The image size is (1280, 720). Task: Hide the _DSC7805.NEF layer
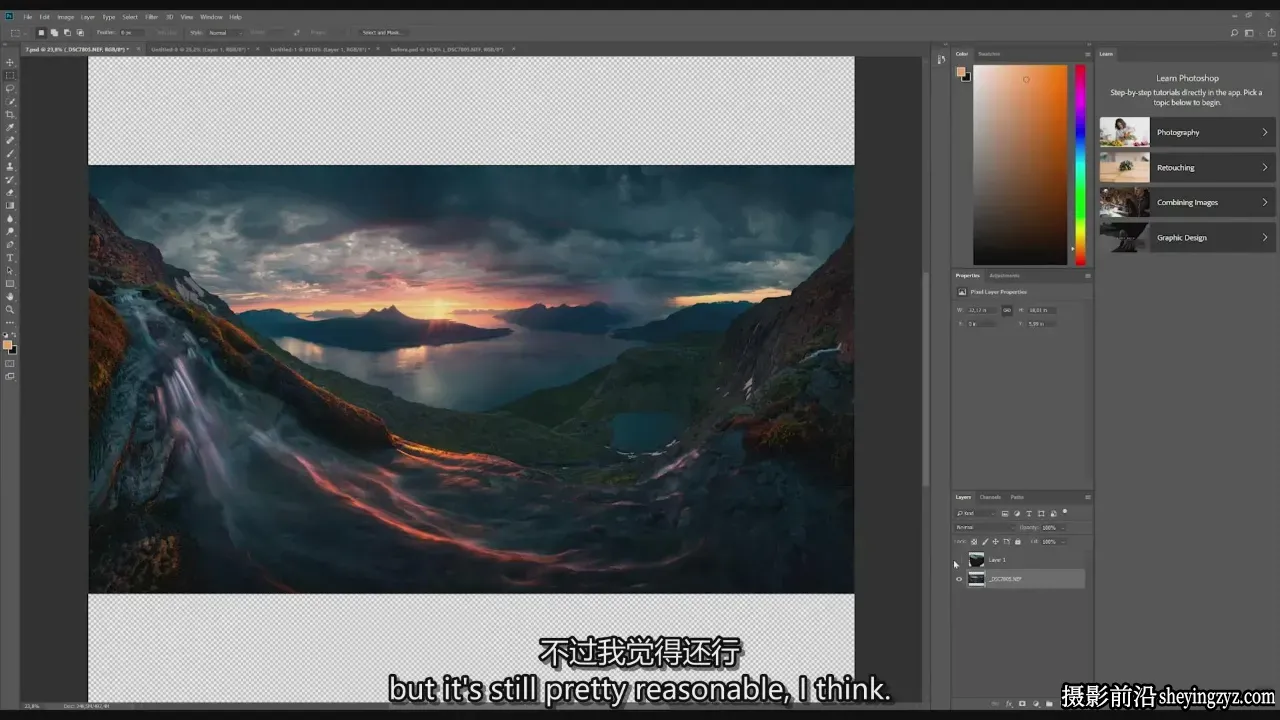pos(959,579)
